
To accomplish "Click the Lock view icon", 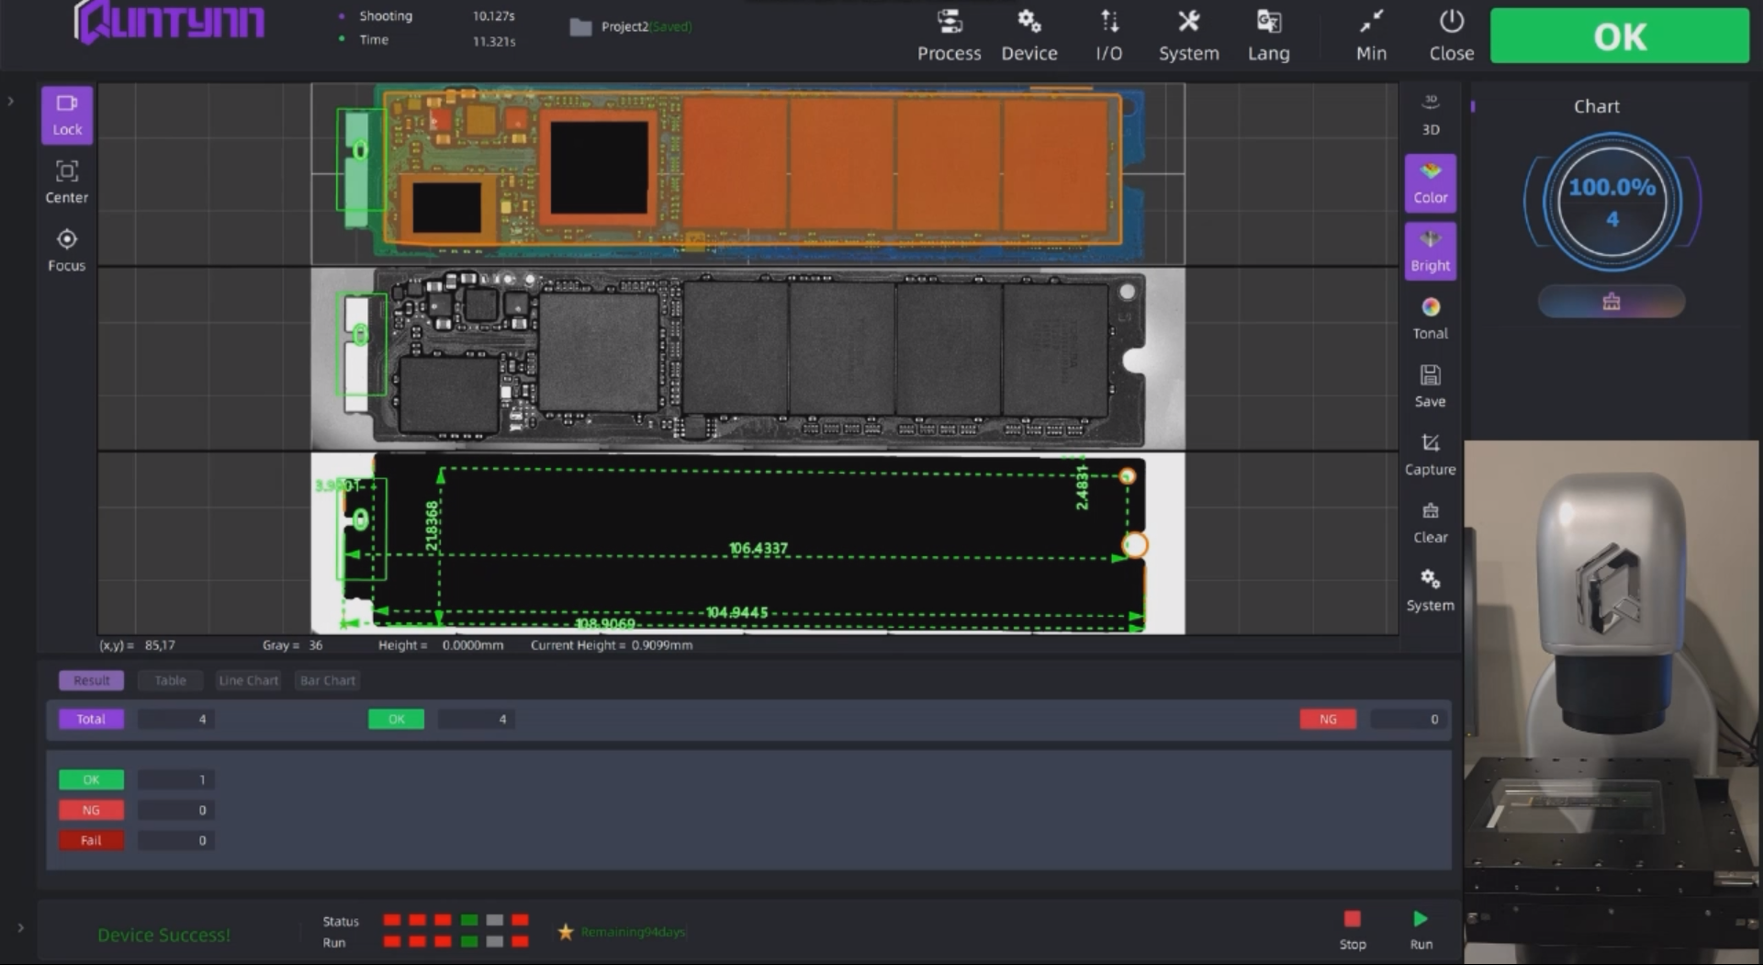I will coord(67,114).
